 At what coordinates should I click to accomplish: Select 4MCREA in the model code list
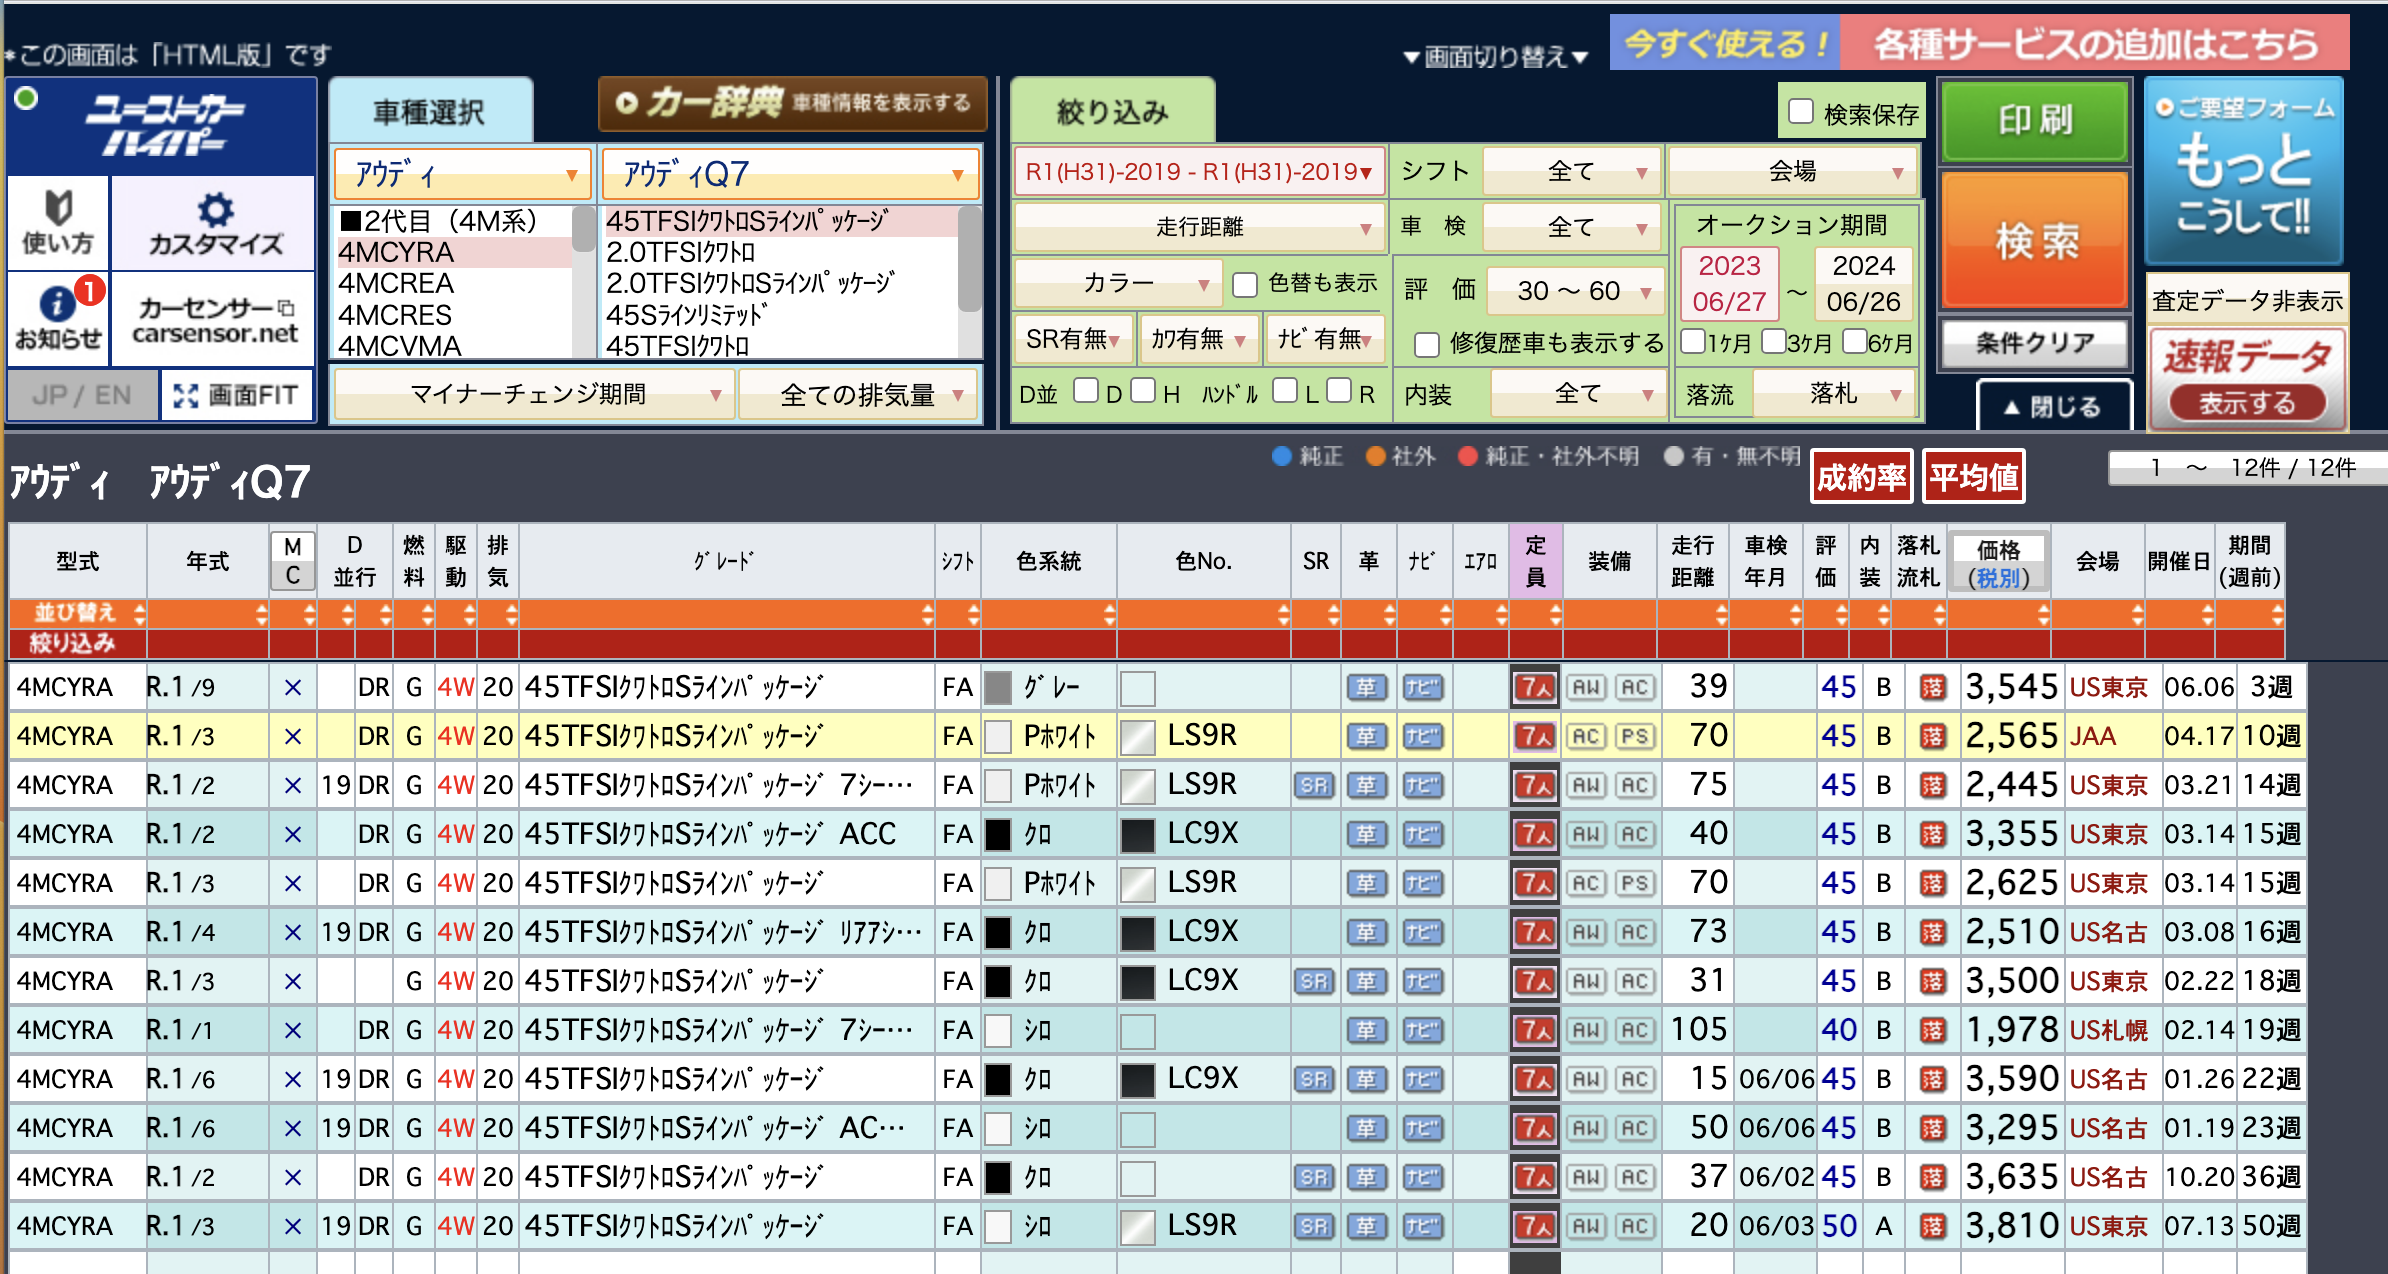(x=396, y=284)
